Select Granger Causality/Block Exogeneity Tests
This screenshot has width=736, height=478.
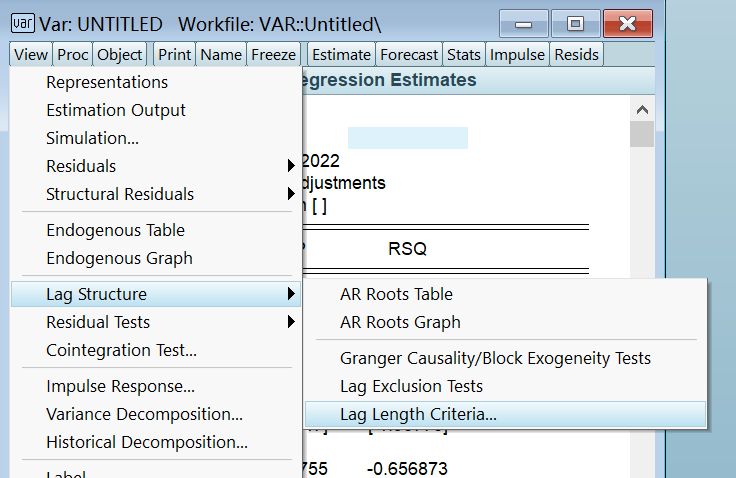coord(495,358)
